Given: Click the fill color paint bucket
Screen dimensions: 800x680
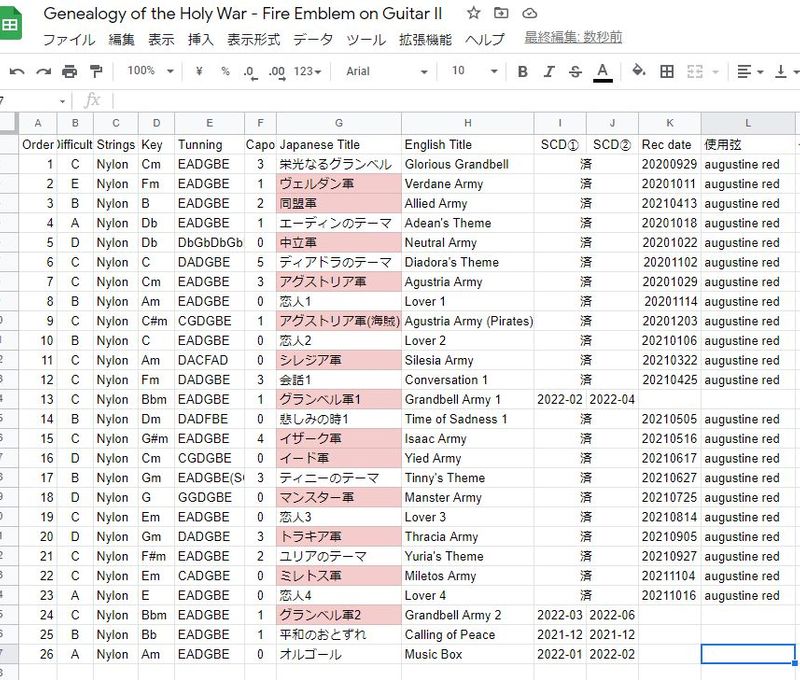Looking at the screenshot, I should coord(639,71).
